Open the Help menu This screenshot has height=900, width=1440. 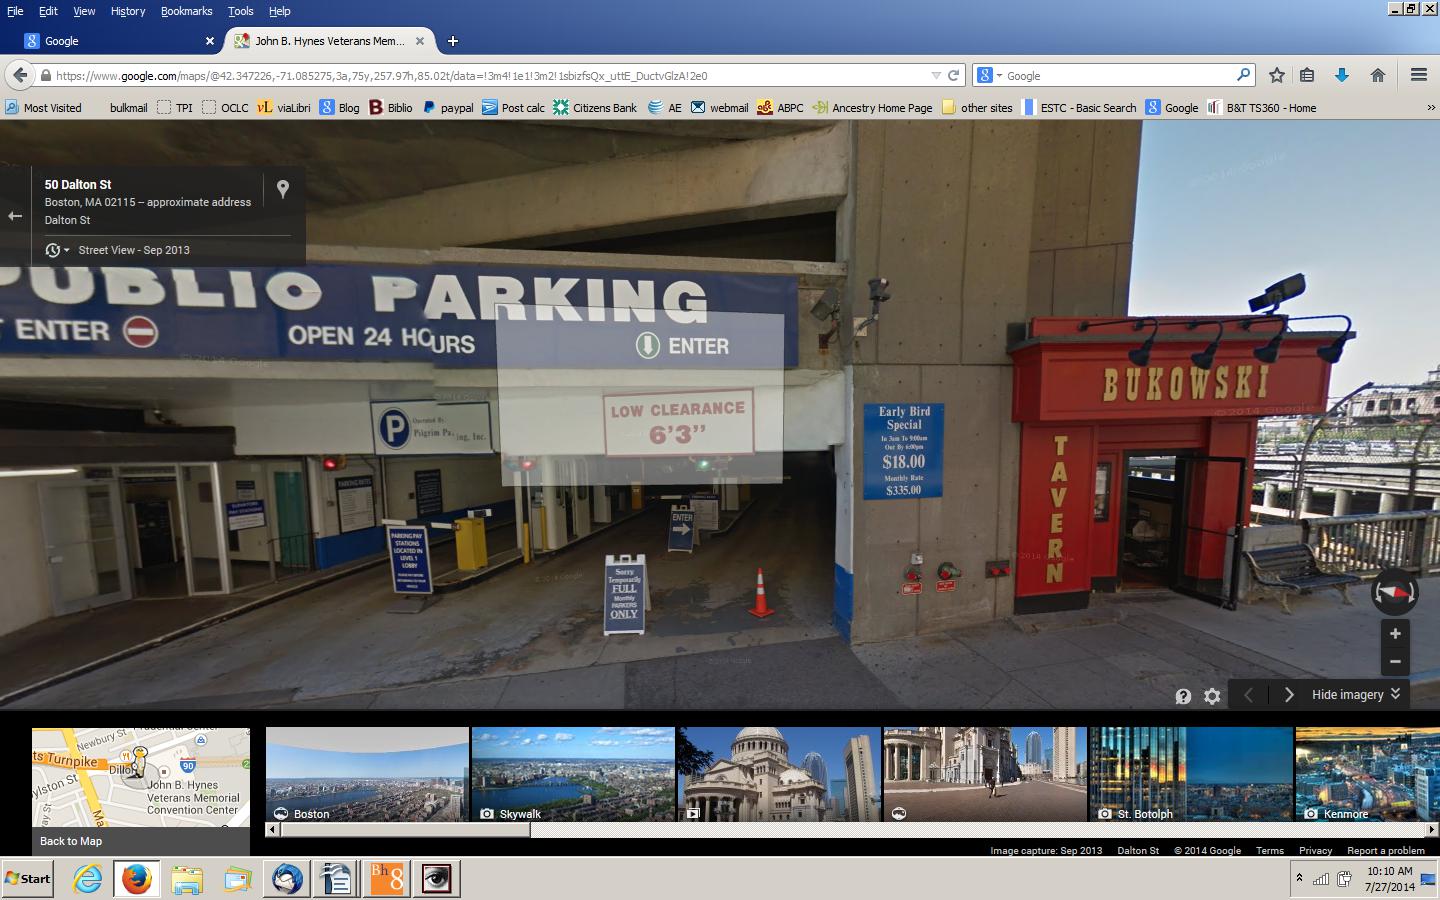pos(279,11)
